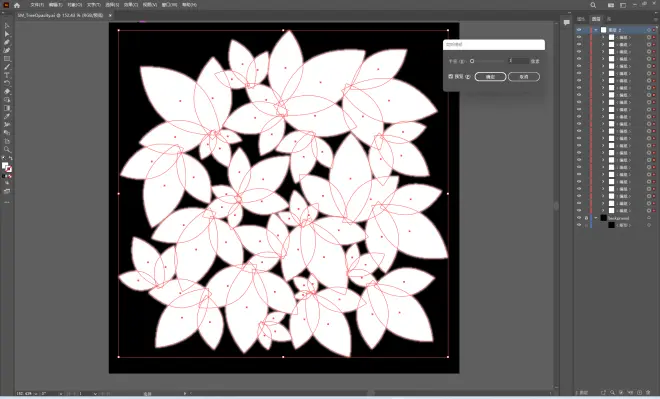
Task: Open the File menu (文件)
Action: pyautogui.click(x=37, y=5)
